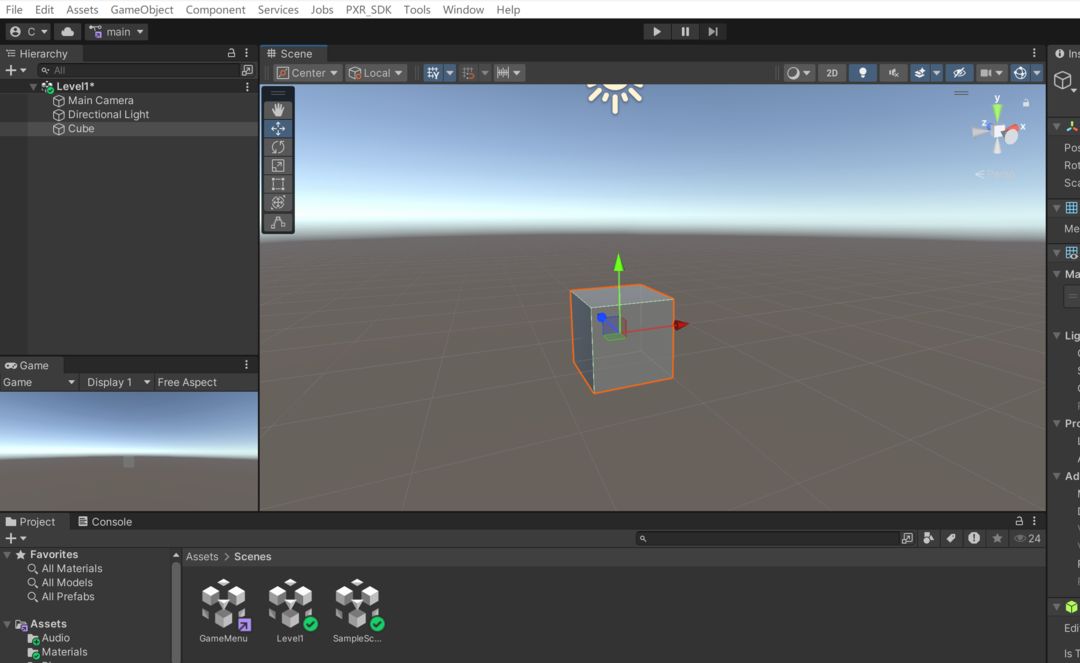
Task: Toggle scene lighting on or off
Action: click(862, 73)
